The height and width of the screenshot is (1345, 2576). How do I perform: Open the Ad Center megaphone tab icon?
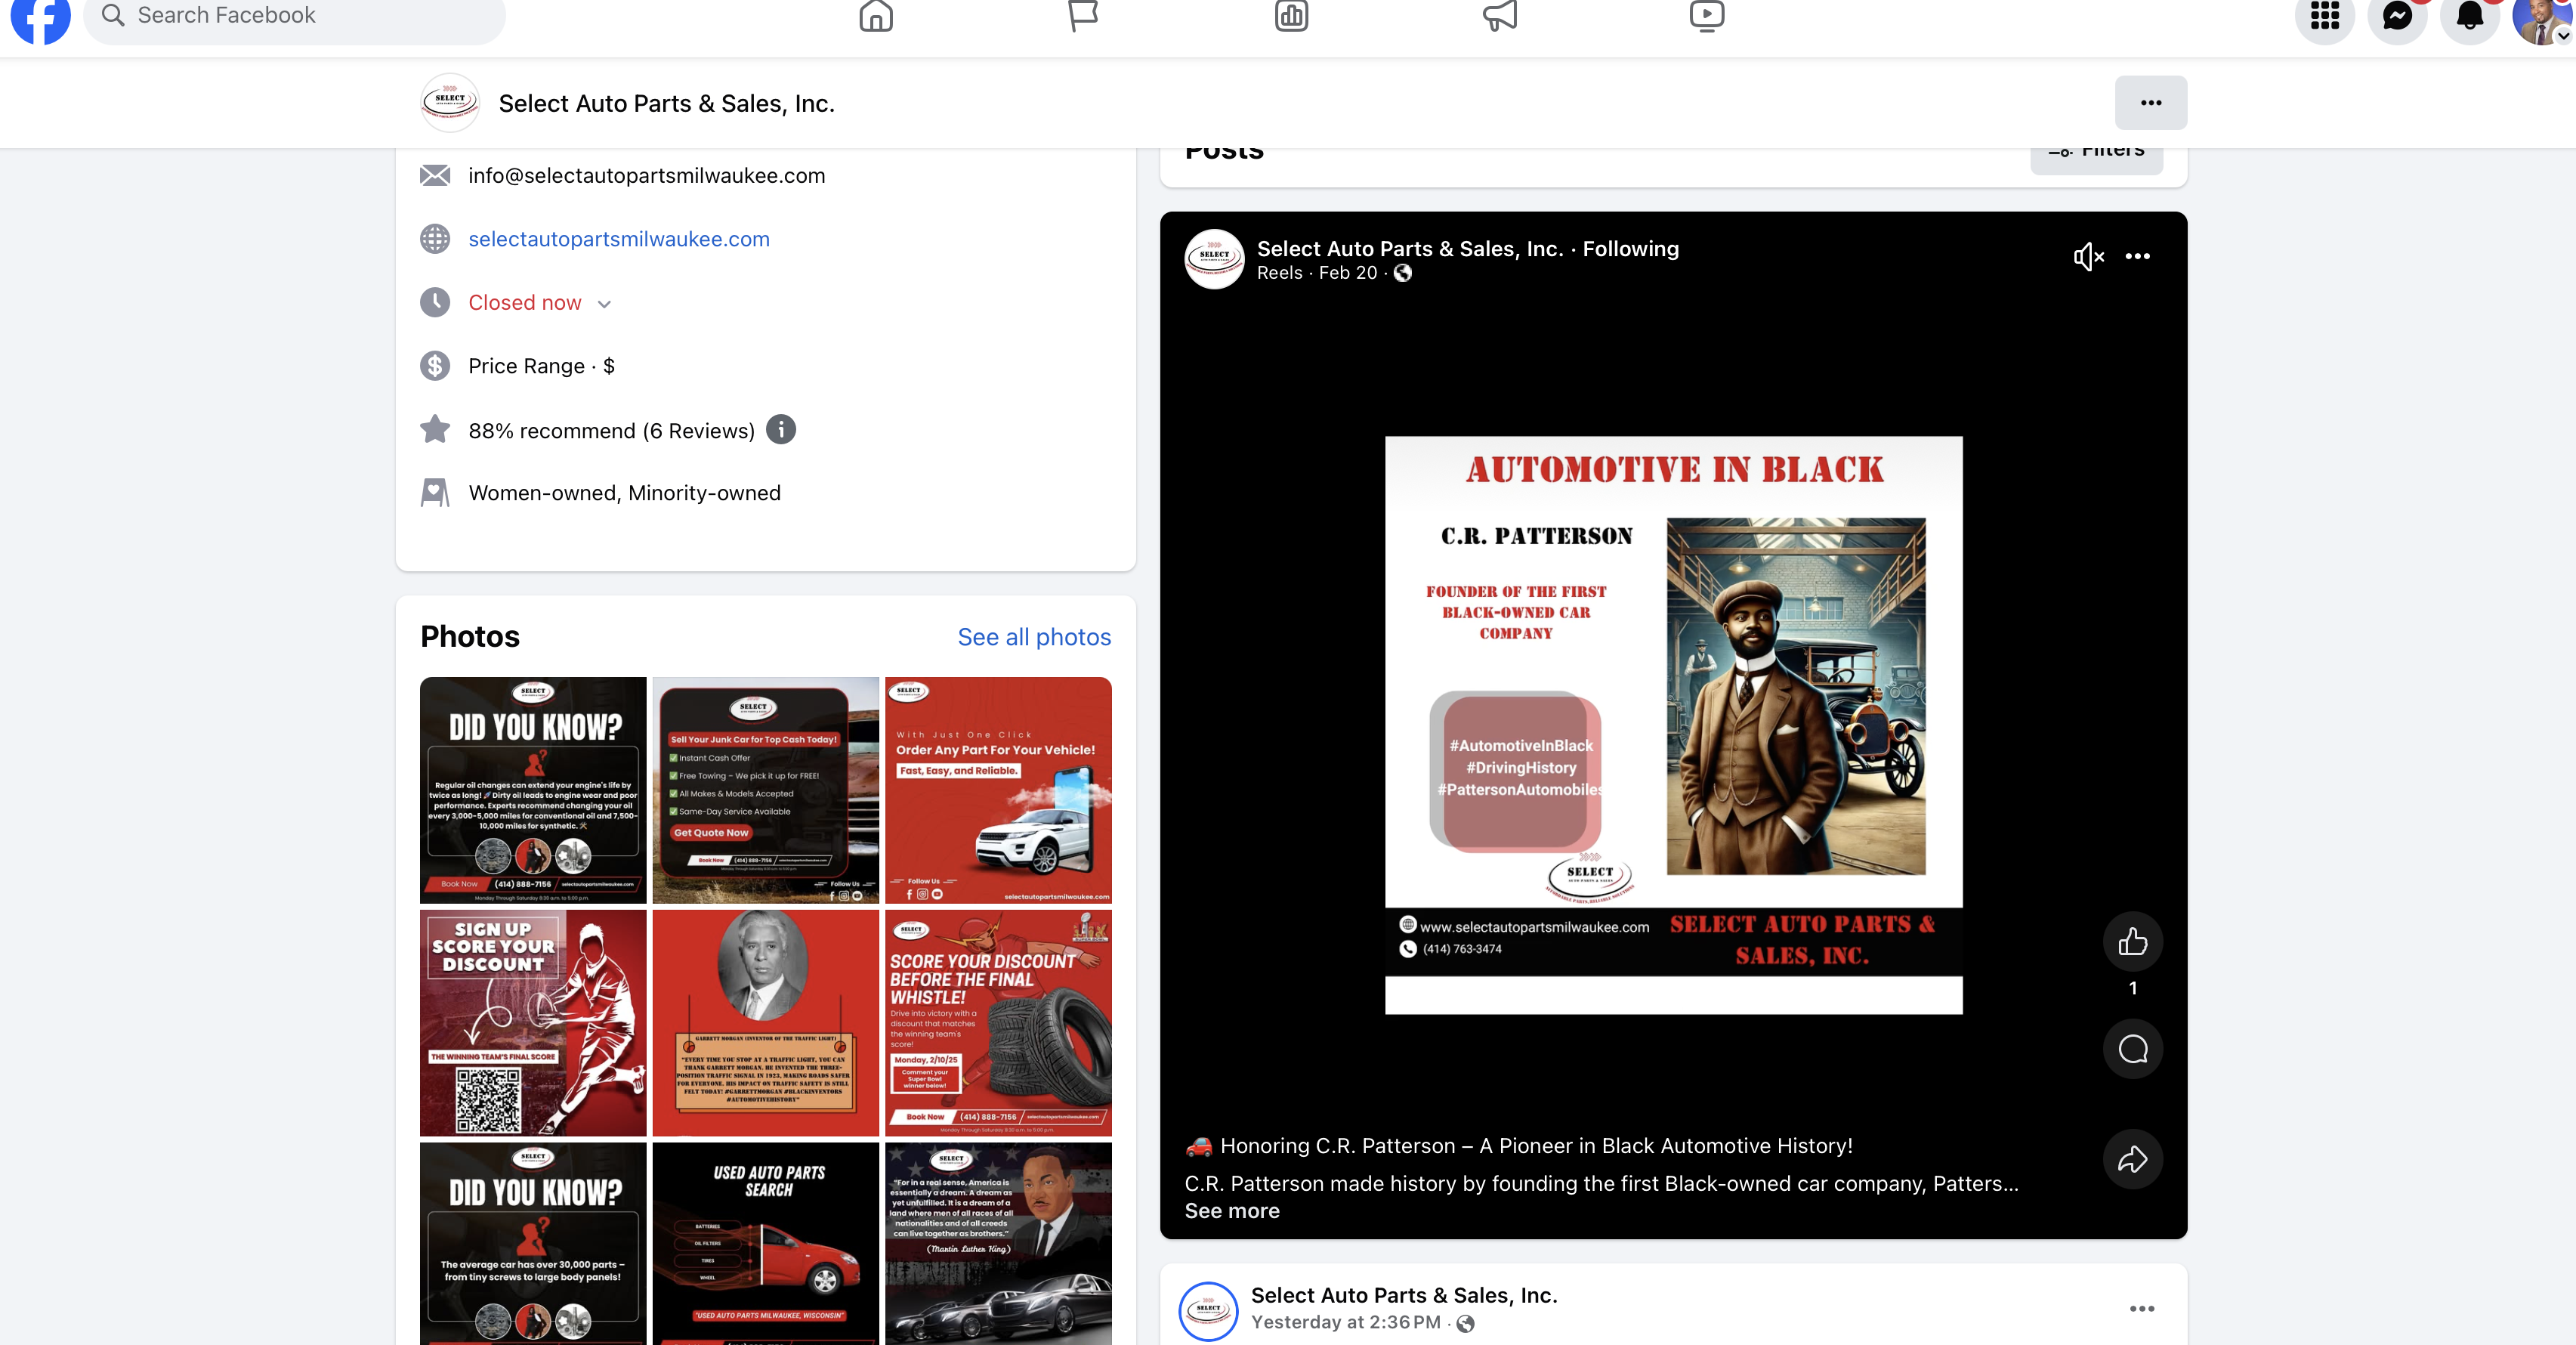[x=1499, y=16]
